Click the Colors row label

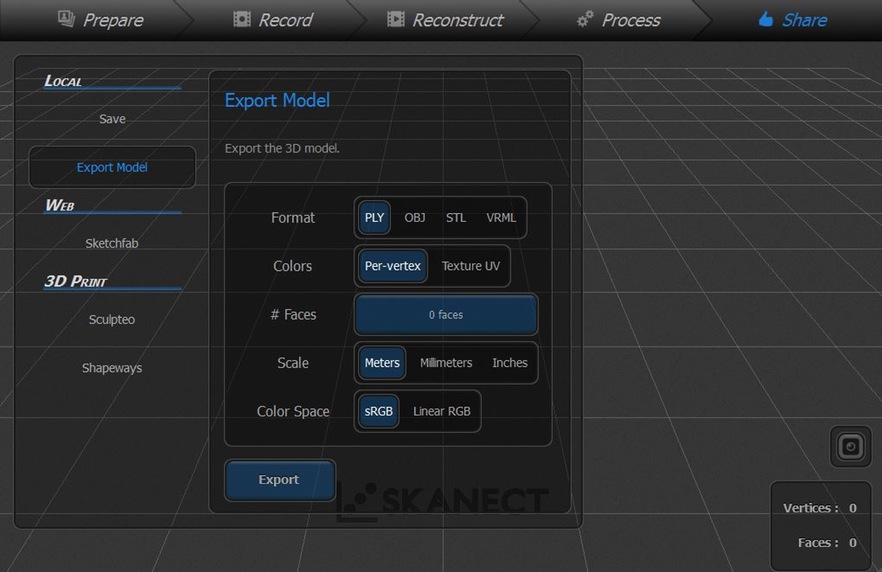tap(292, 266)
